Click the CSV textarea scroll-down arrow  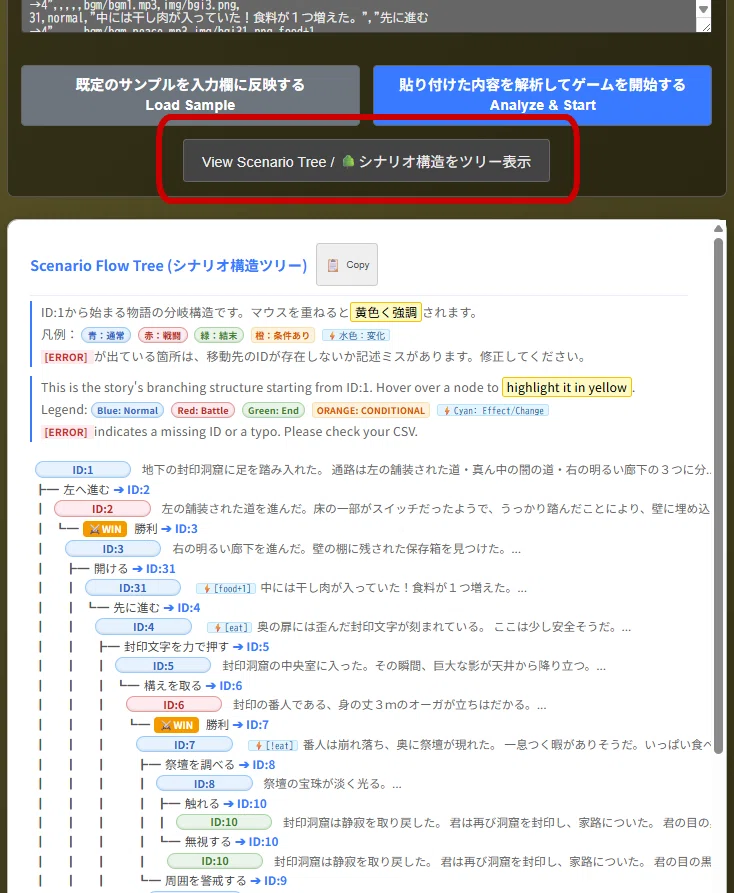[703, 9]
